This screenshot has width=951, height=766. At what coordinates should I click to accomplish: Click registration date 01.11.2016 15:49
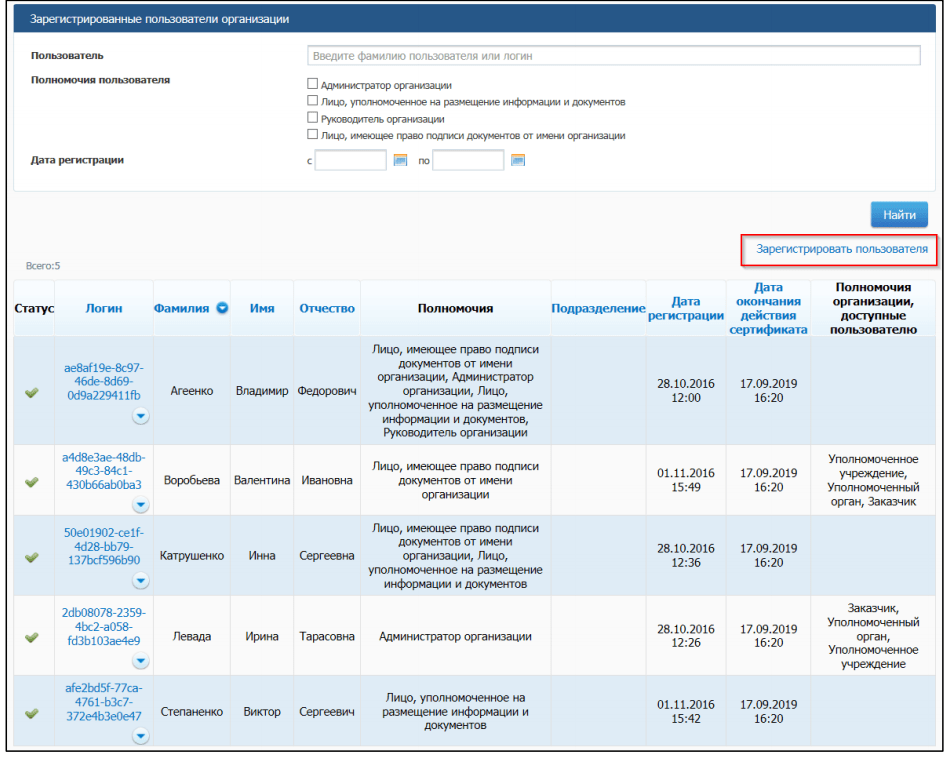686,480
